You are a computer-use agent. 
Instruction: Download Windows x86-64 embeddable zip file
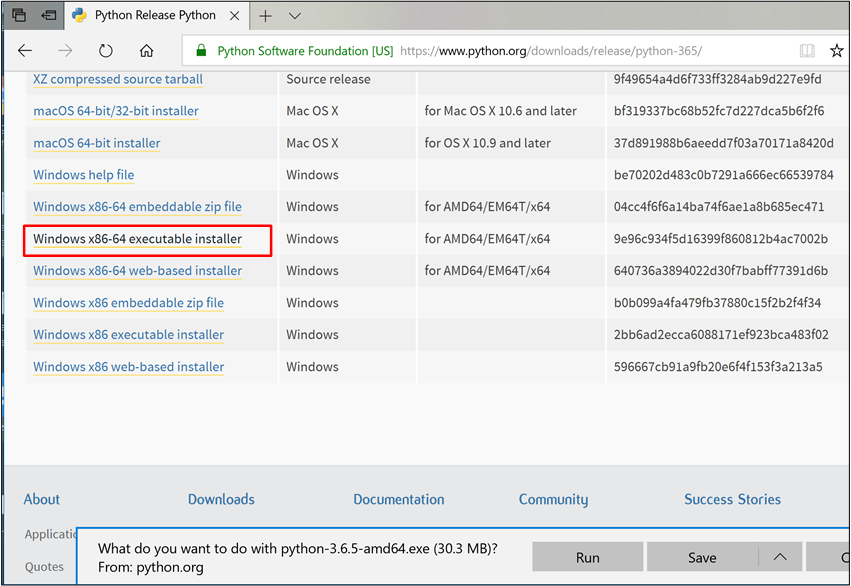pyautogui.click(x=137, y=207)
